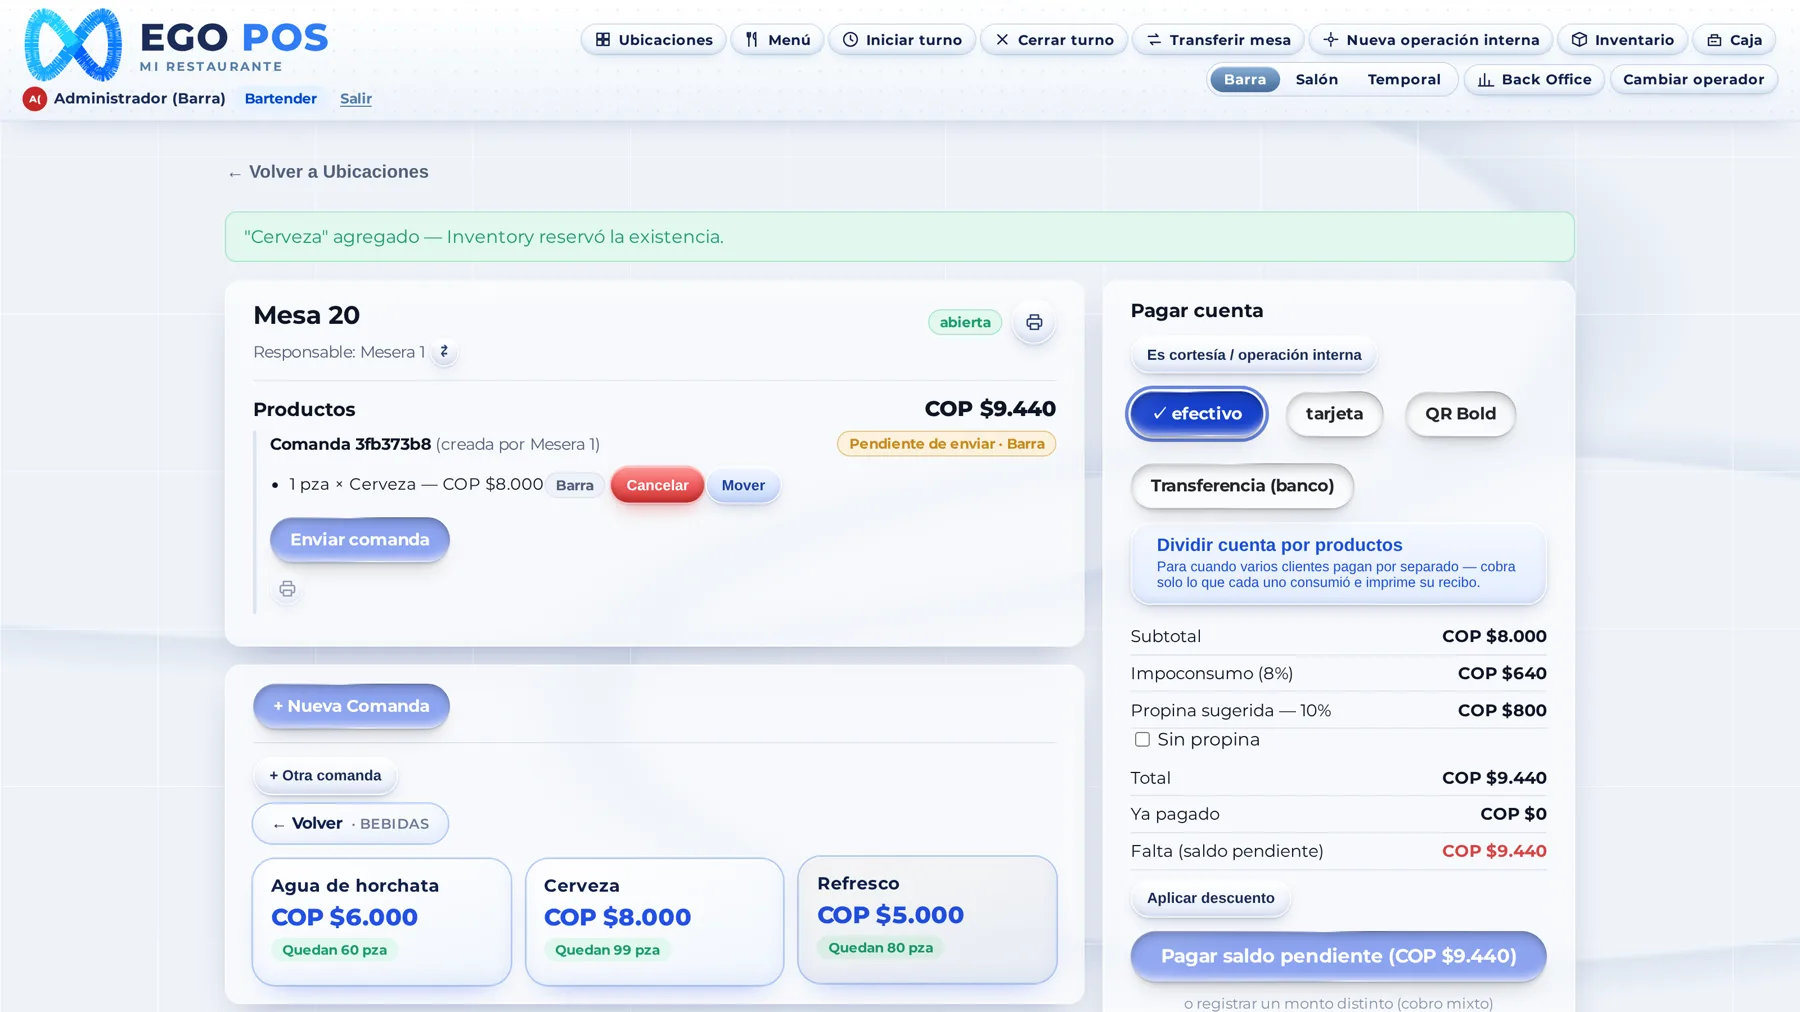
Task: Click Pagar saldo pendiente button
Action: 1338,956
